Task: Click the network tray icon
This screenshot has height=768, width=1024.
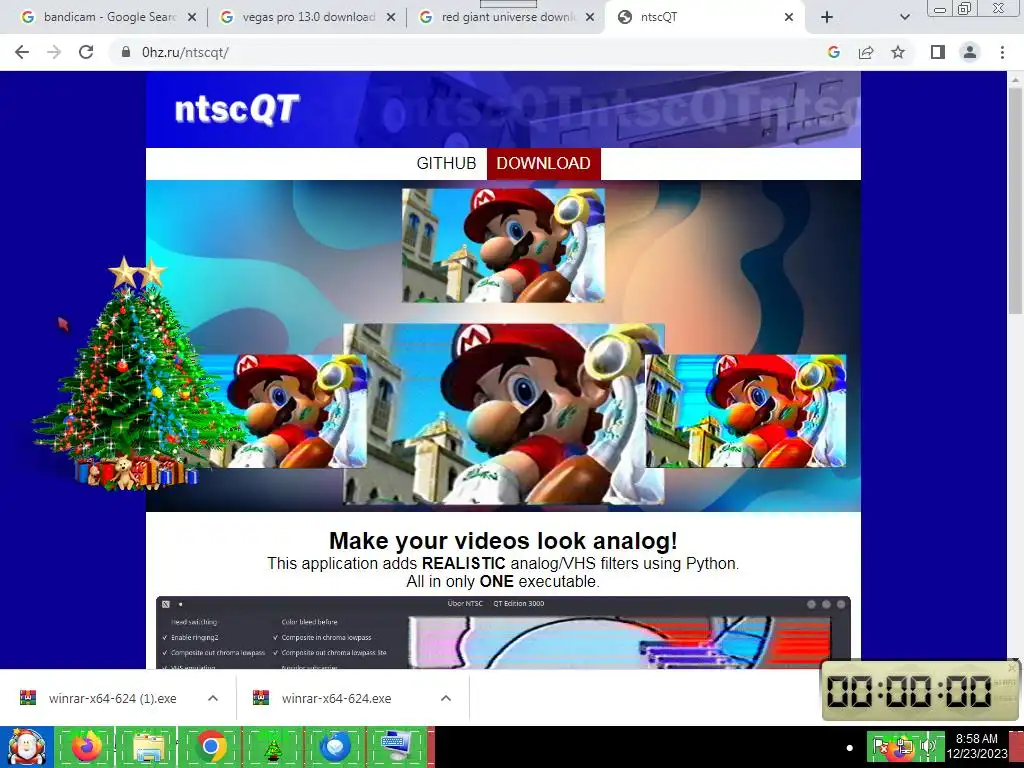Action: [904, 747]
